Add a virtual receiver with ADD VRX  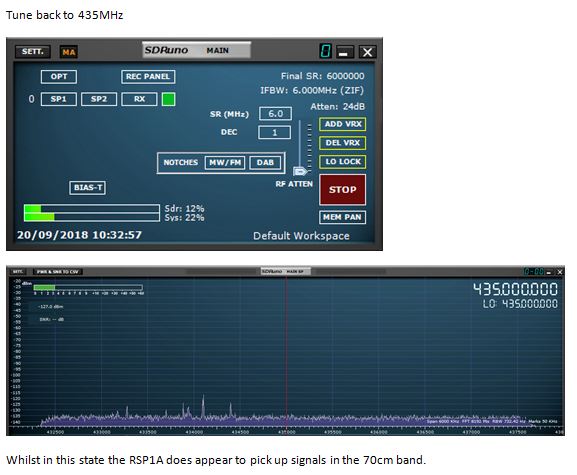coord(343,124)
